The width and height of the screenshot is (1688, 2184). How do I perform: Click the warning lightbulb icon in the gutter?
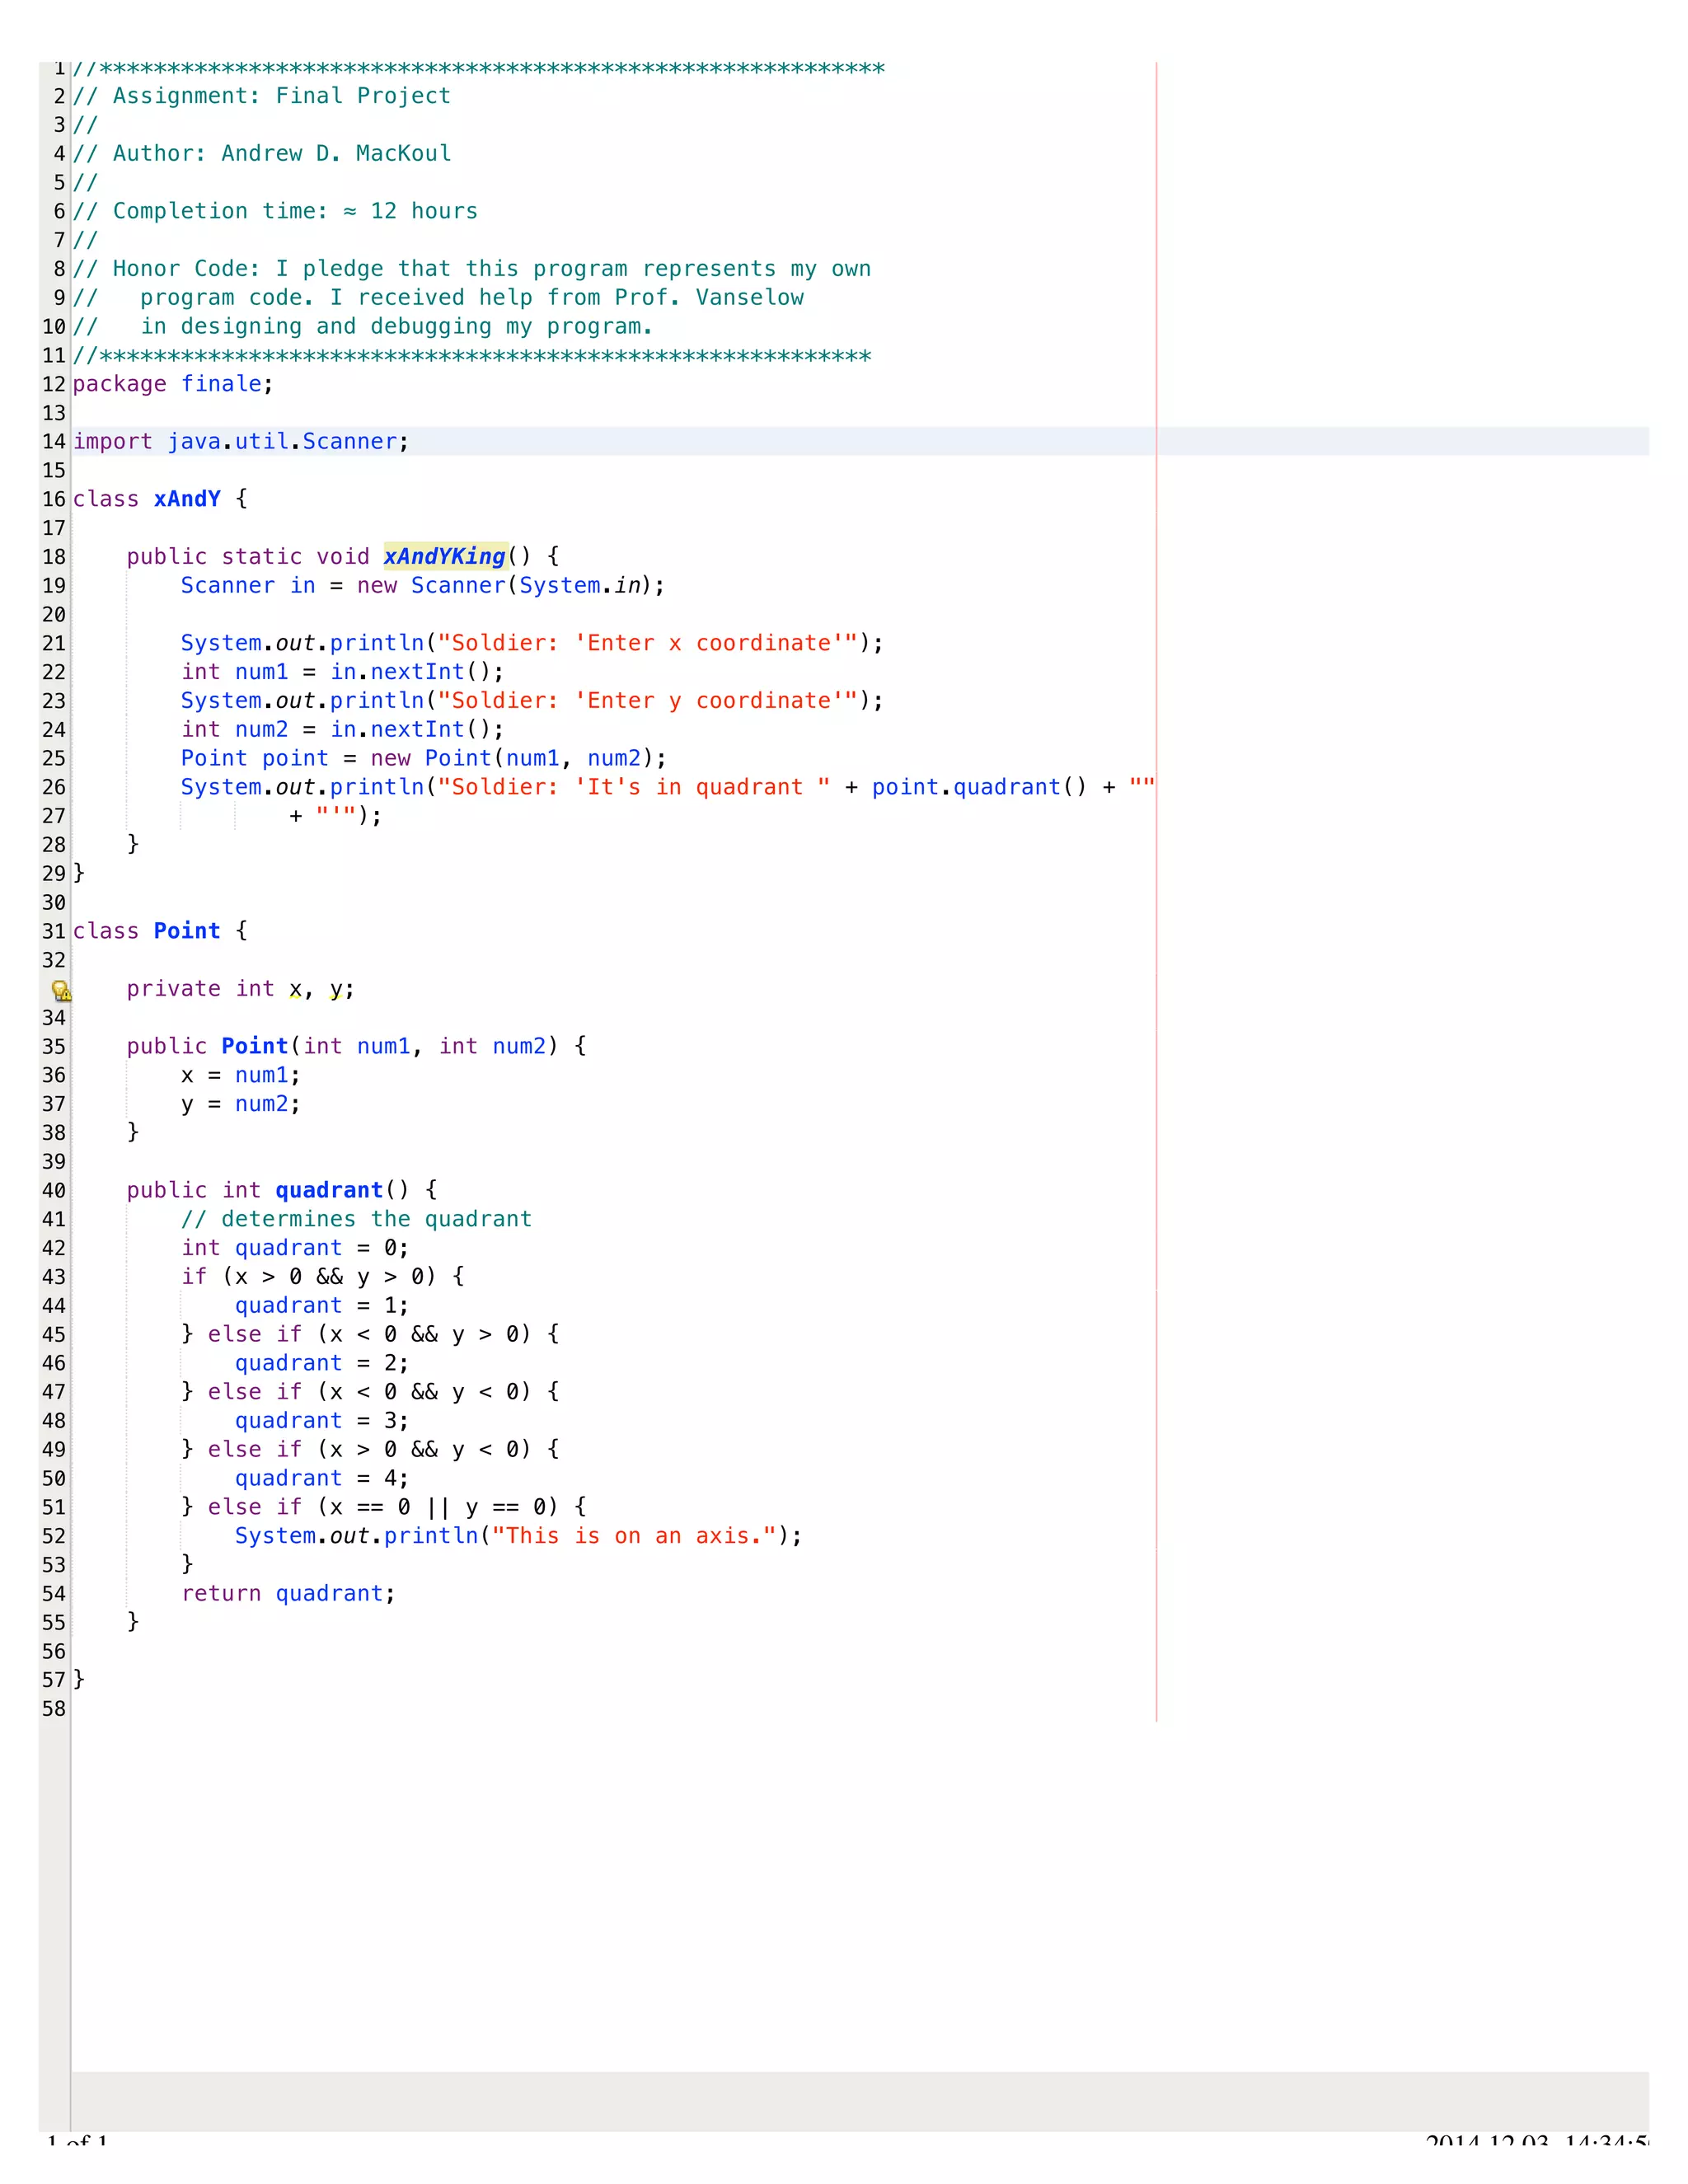pos(61,990)
